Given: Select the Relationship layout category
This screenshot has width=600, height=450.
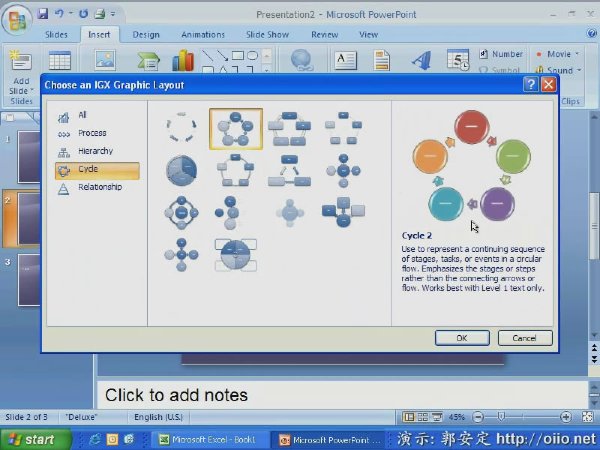Looking at the screenshot, I should [97, 188].
